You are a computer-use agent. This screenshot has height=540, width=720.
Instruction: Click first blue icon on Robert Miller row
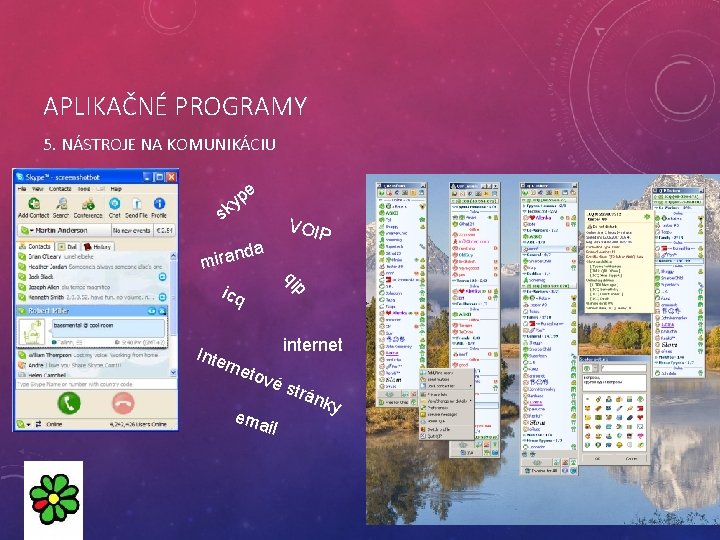point(152,311)
